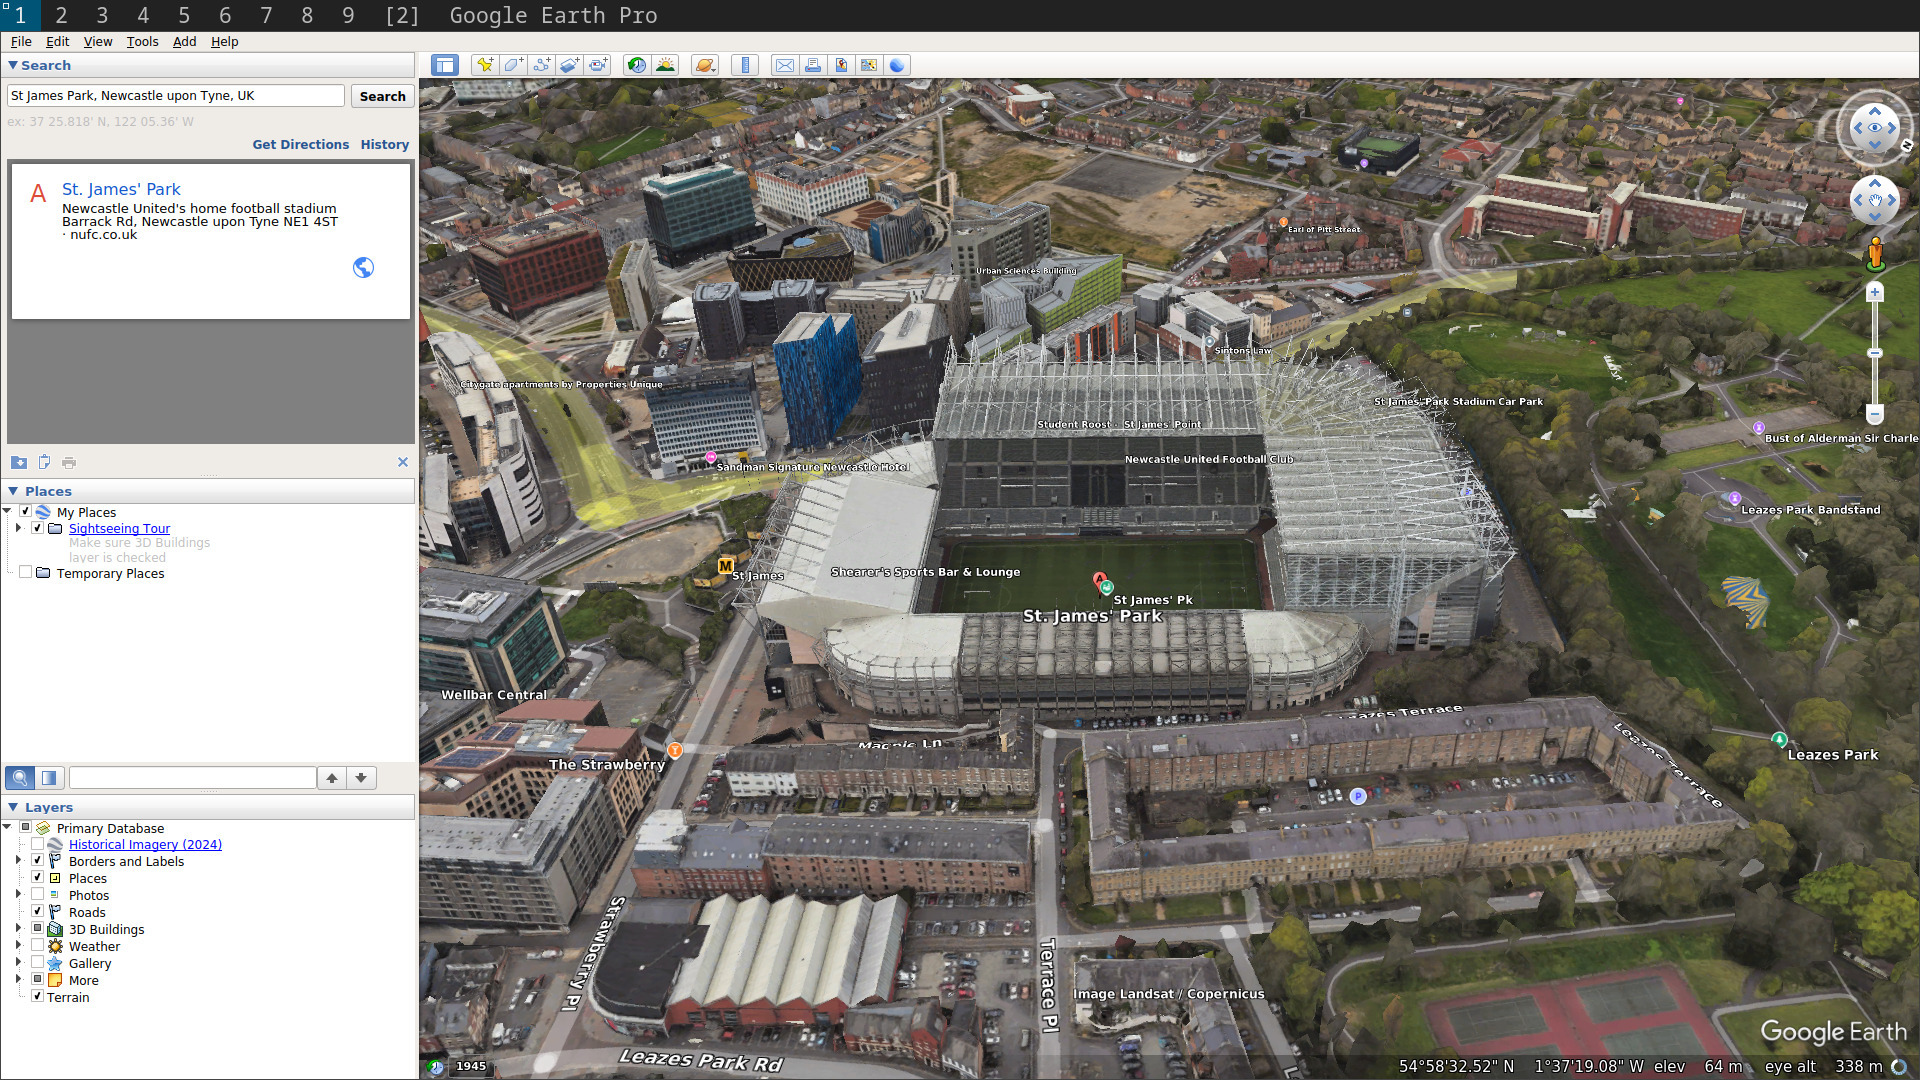Image resolution: width=1920 pixels, height=1080 pixels.
Task: Add a new placemark
Action: point(486,64)
